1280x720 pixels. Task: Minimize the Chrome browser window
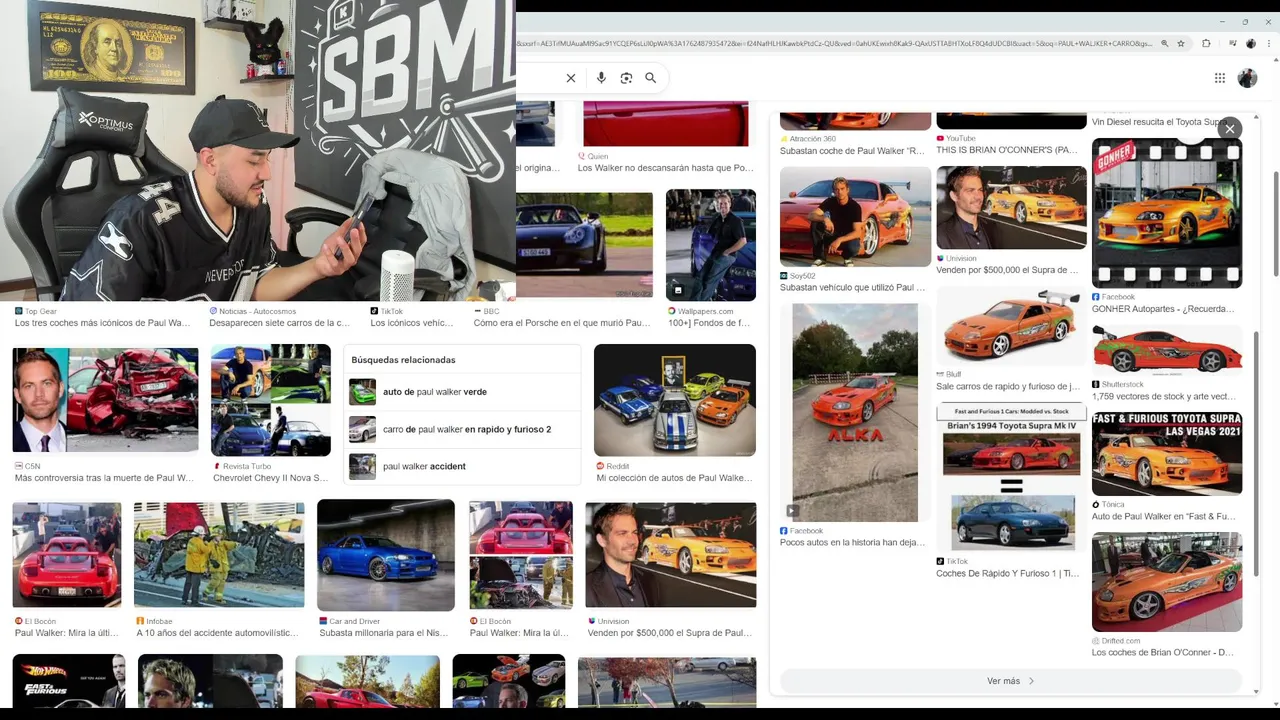point(1223,21)
